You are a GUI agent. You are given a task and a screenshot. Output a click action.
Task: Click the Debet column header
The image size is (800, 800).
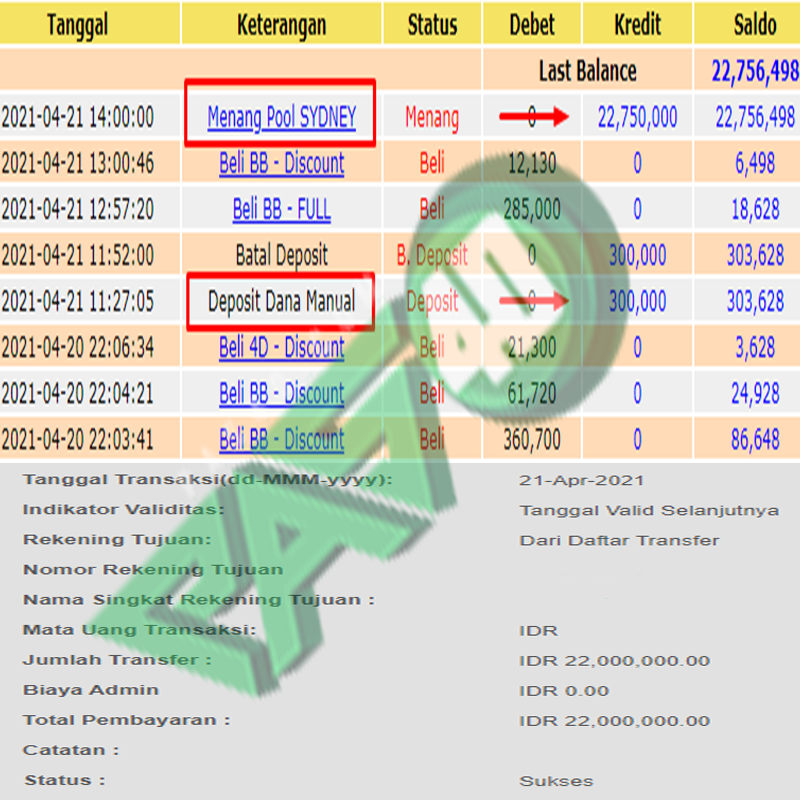pos(532,24)
